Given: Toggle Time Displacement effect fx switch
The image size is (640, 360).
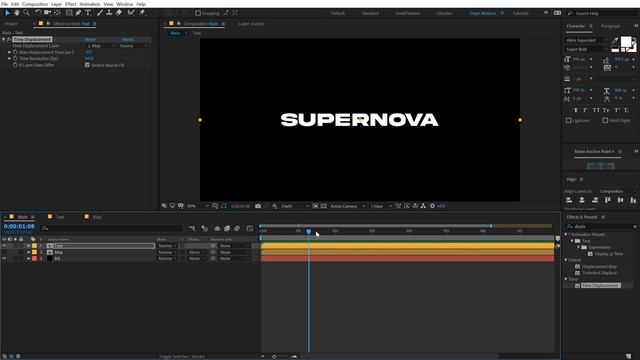Looking at the screenshot, I should (x=9, y=40).
